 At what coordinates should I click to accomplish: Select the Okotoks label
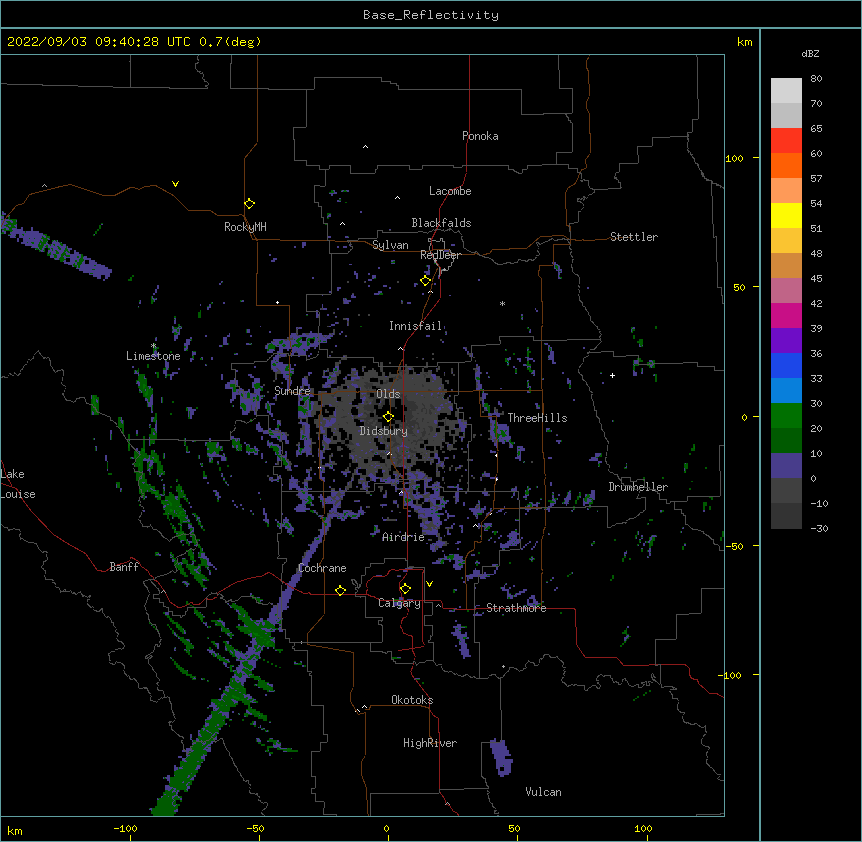(412, 700)
